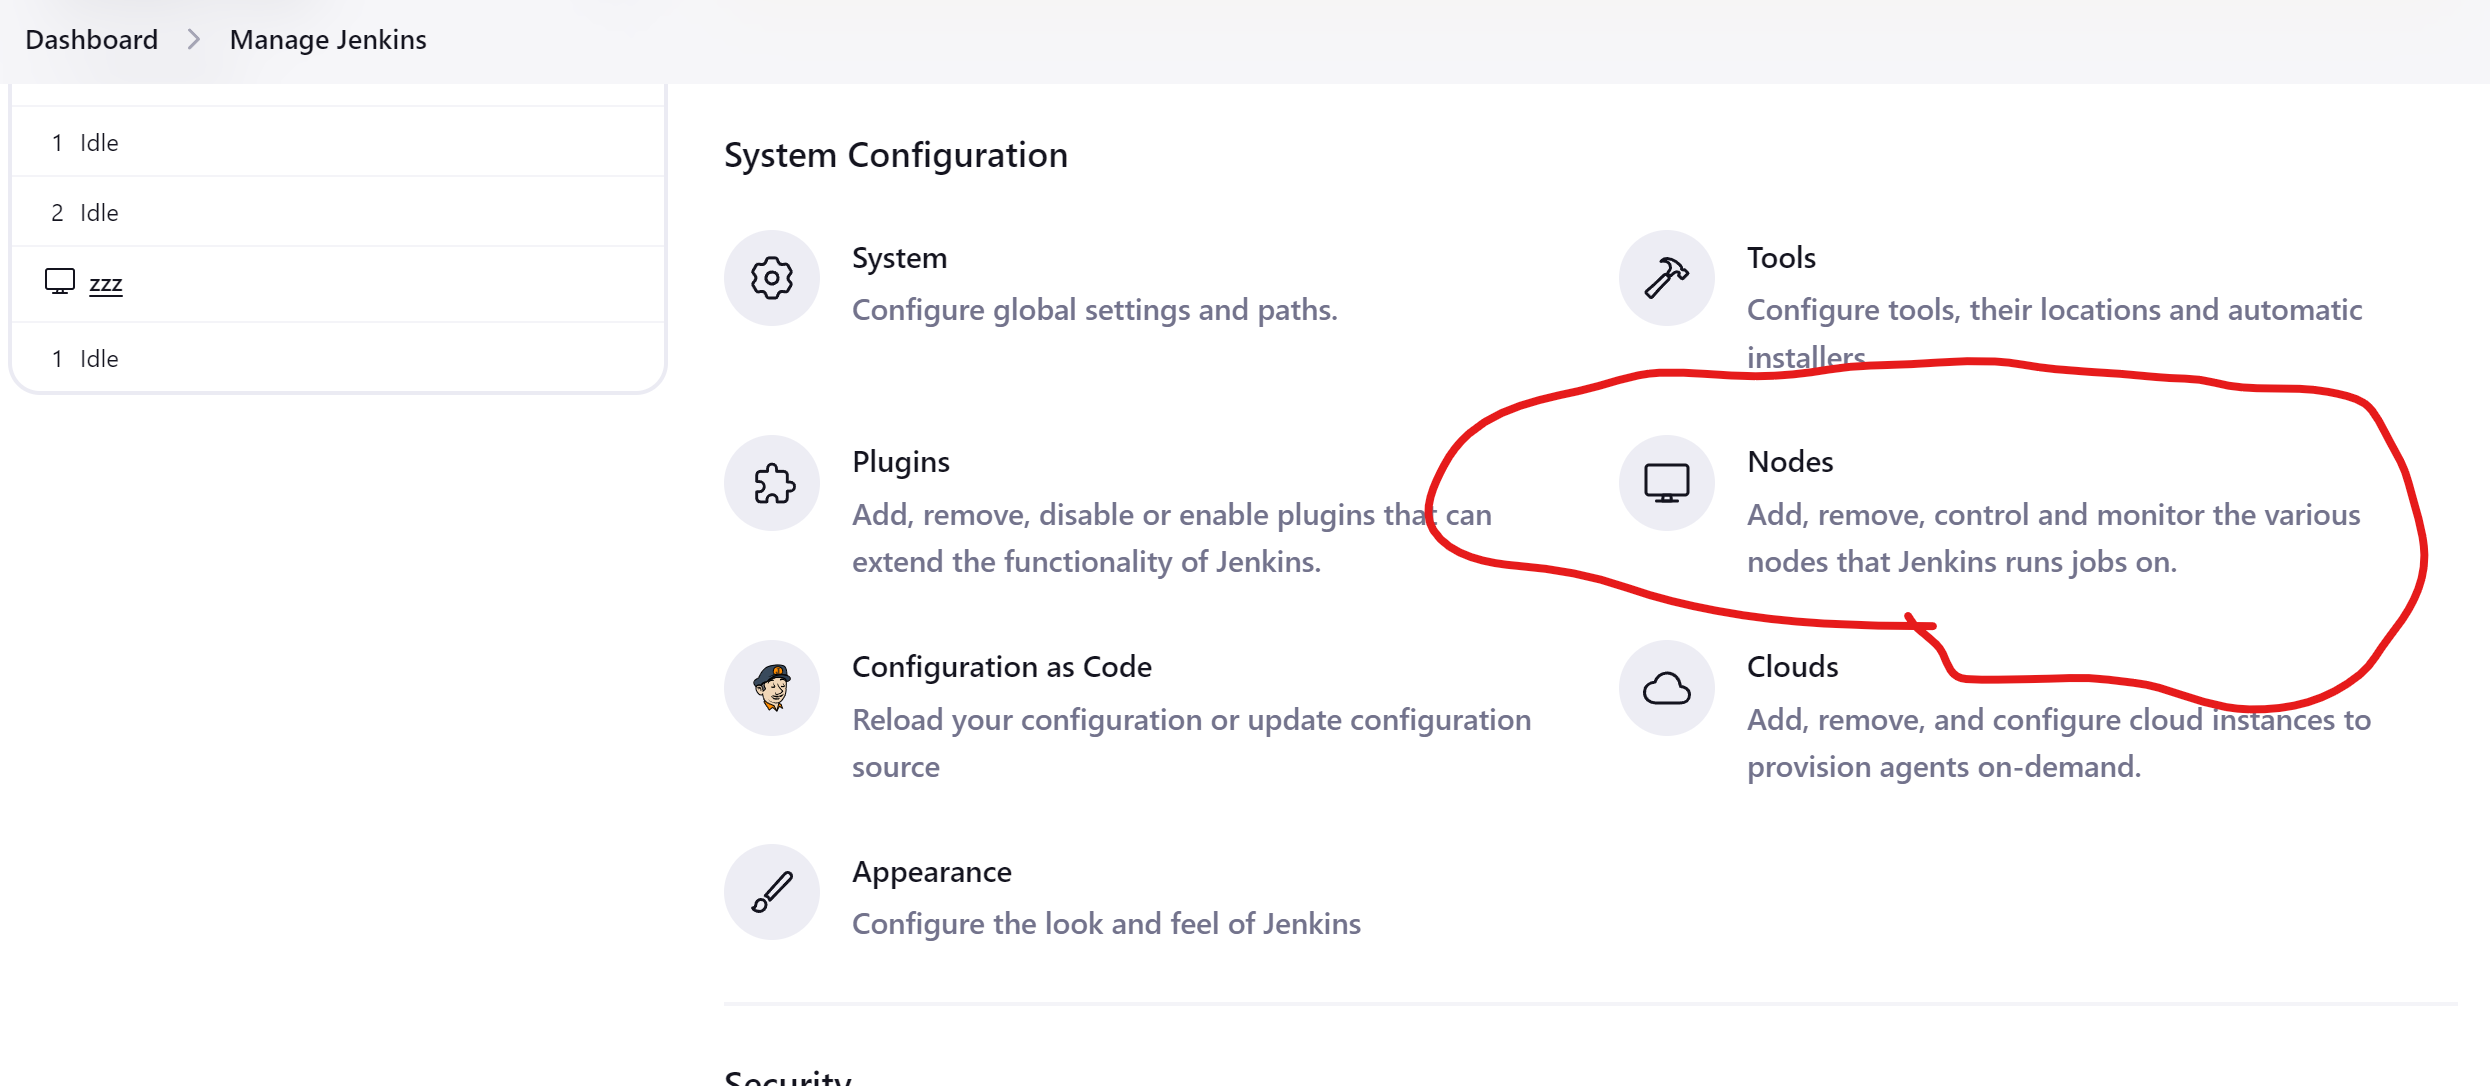The height and width of the screenshot is (1086, 2490).
Task: Open the System configuration title
Action: pos(899,258)
